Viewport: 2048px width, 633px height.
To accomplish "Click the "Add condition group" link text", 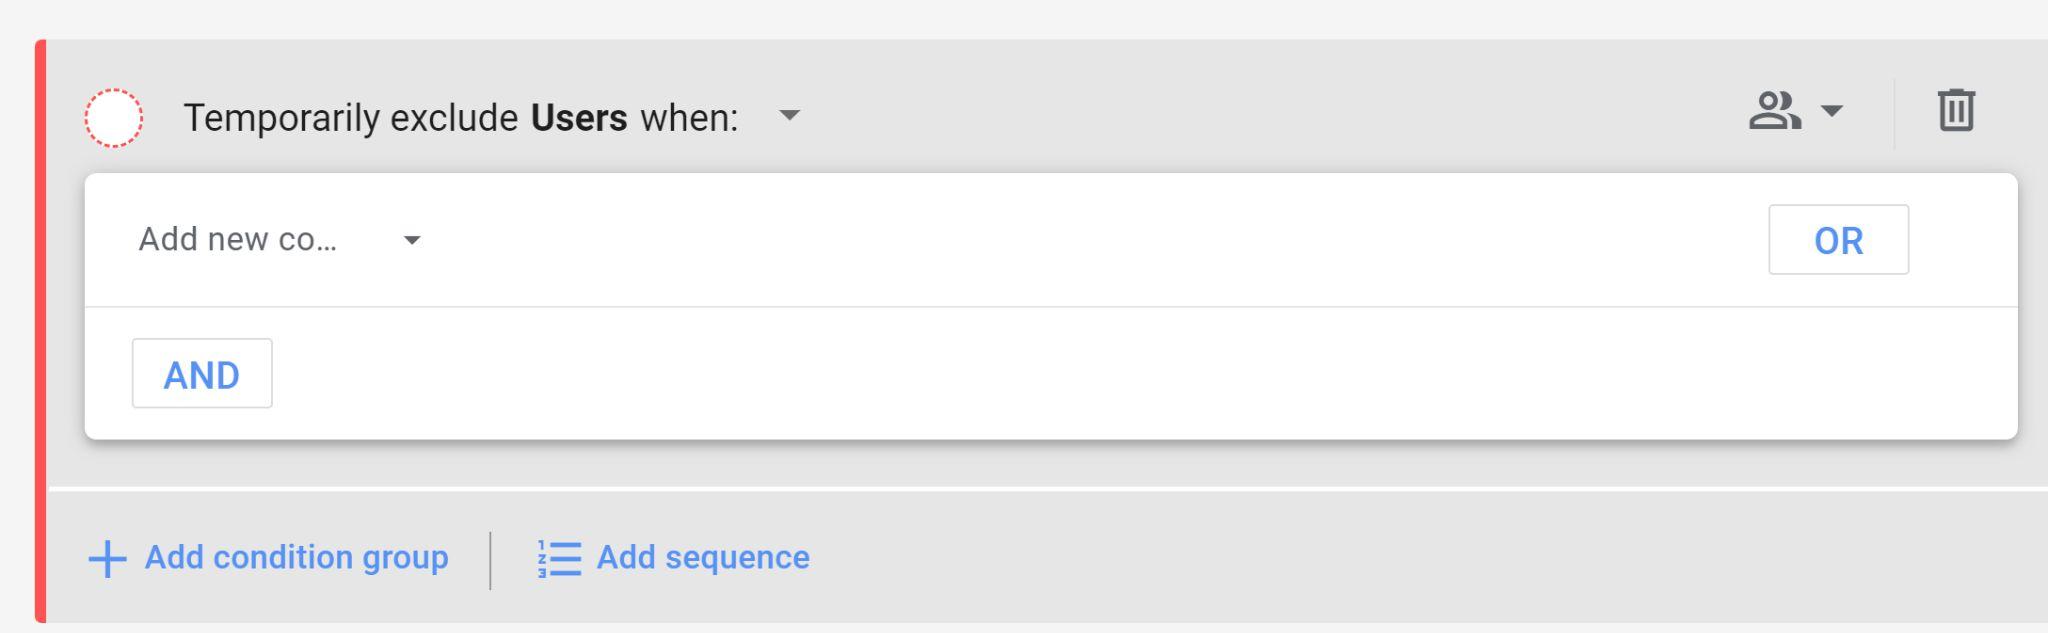I will coord(296,557).
